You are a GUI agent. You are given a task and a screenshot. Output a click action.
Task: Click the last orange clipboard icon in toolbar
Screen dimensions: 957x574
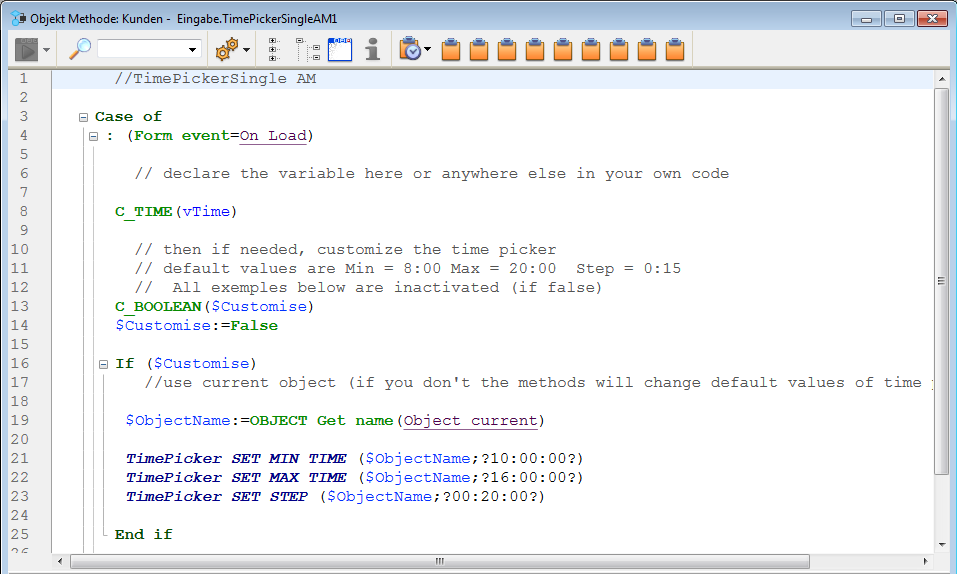[675, 49]
